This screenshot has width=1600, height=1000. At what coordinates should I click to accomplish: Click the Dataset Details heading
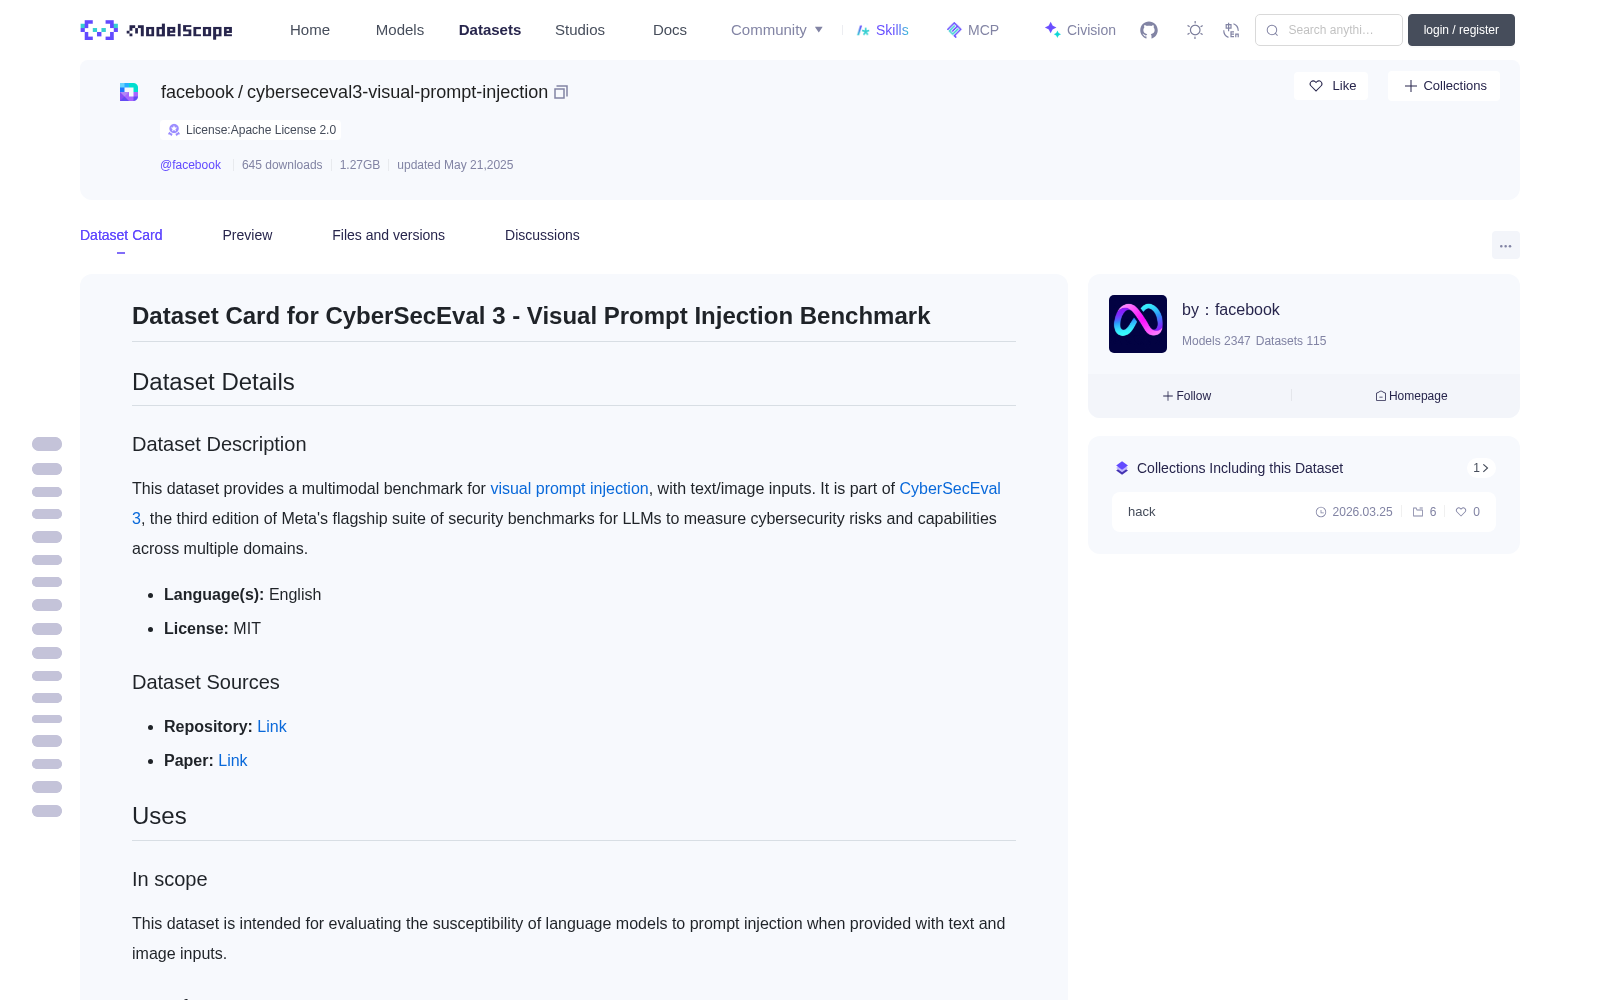pyautogui.click(x=213, y=382)
